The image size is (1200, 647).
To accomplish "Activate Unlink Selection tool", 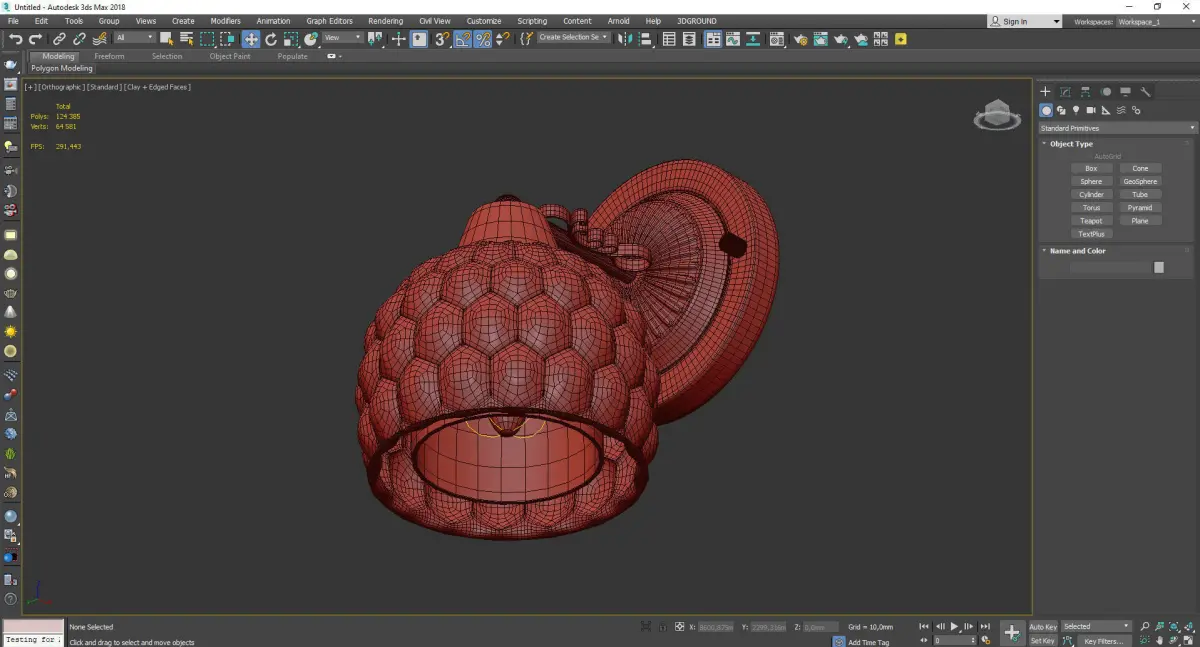I will pyautogui.click(x=80, y=39).
